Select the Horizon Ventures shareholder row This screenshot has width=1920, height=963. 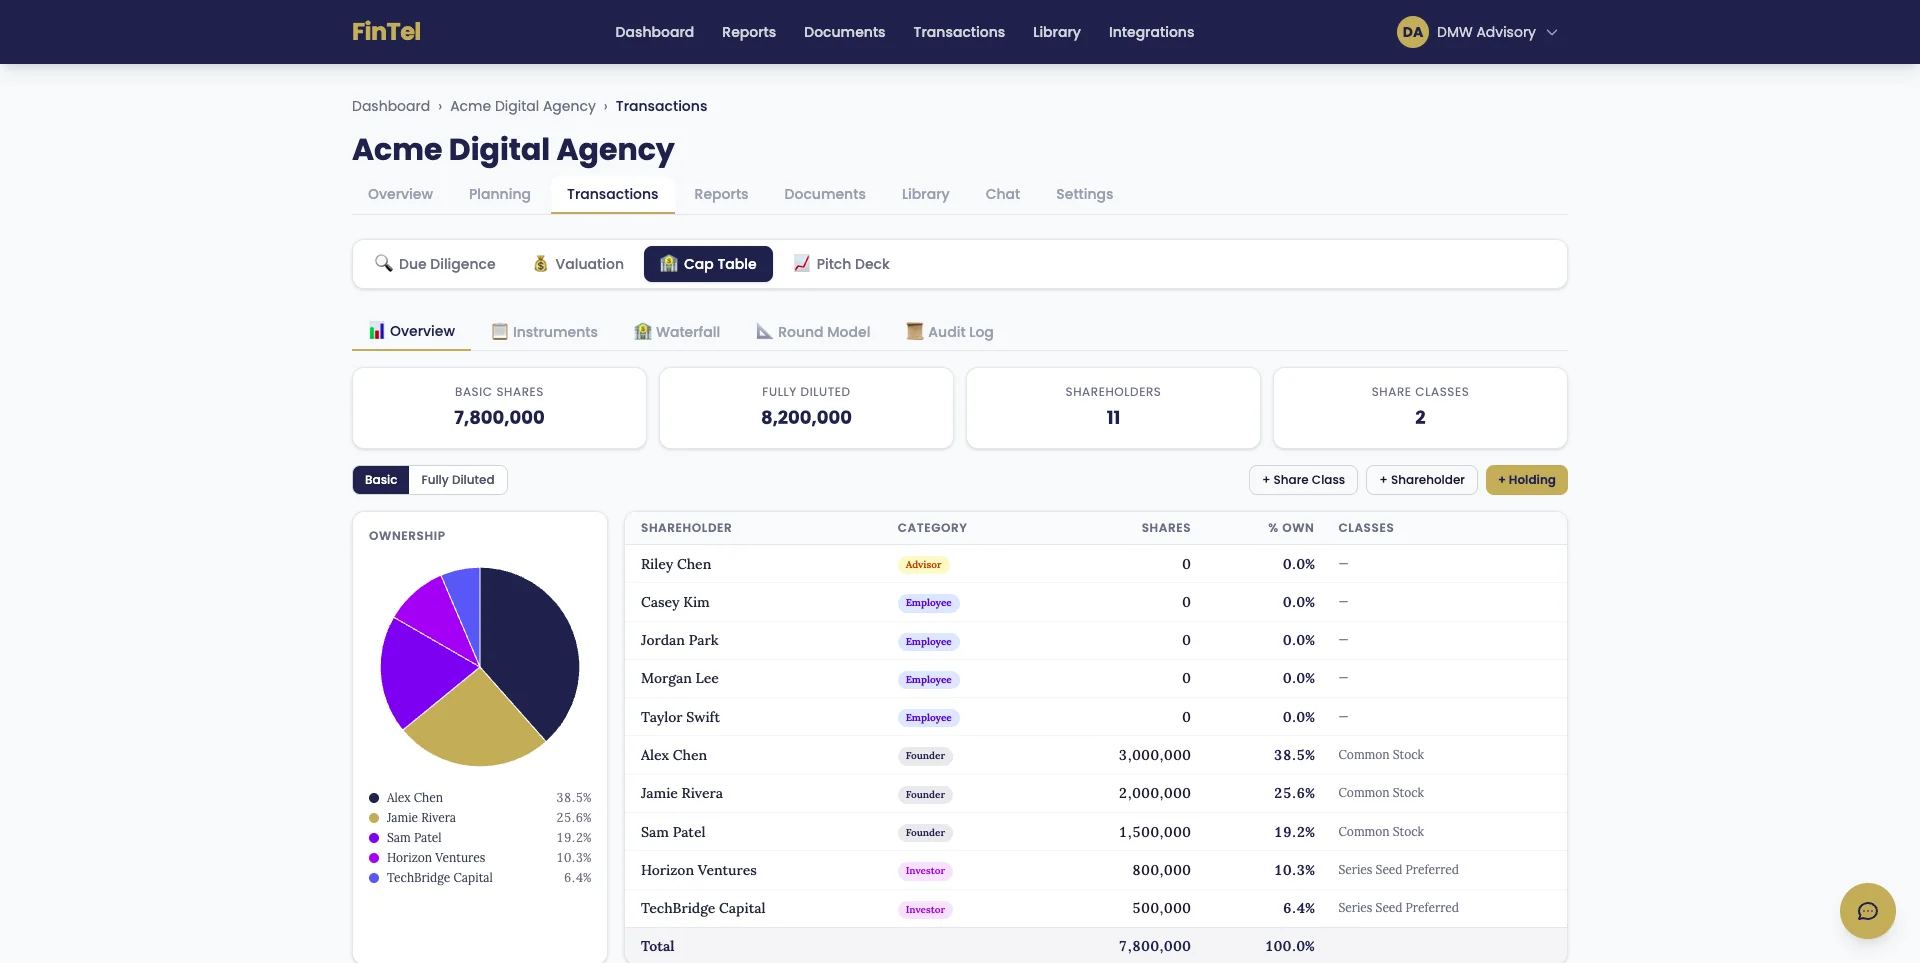coord(698,870)
